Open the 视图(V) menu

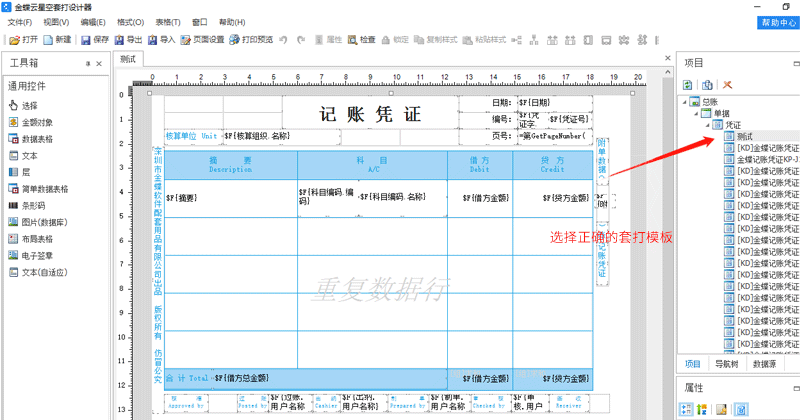coord(56,22)
